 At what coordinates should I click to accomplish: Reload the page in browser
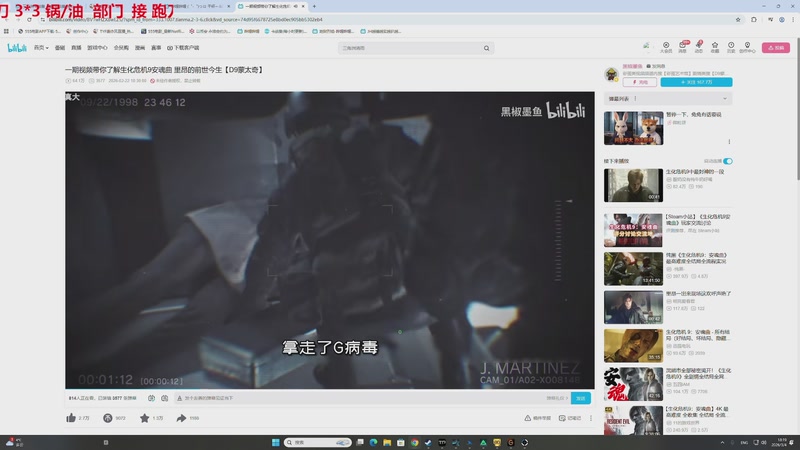point(29,19)
